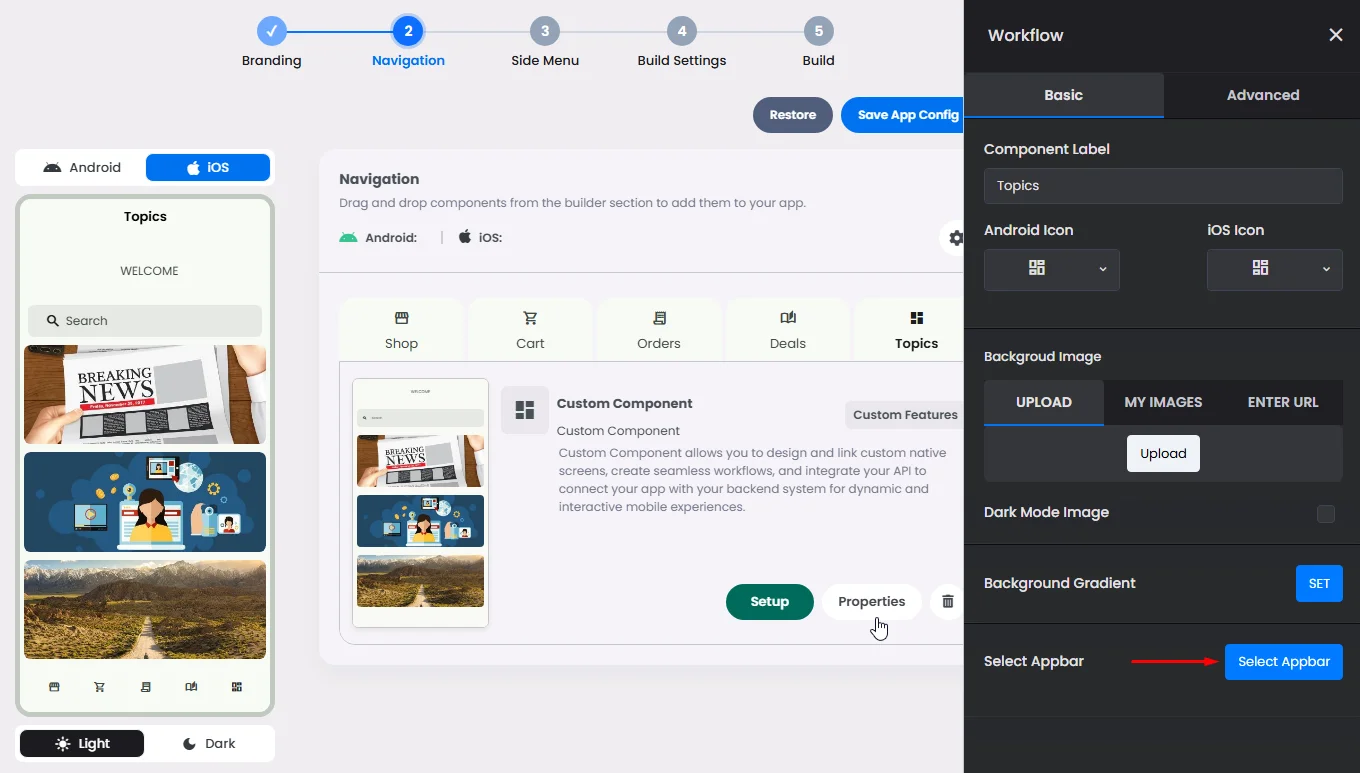1360x773 pixels.
Task: Click the orders icon in phone preview bottom bar
Action: (146, 687)
